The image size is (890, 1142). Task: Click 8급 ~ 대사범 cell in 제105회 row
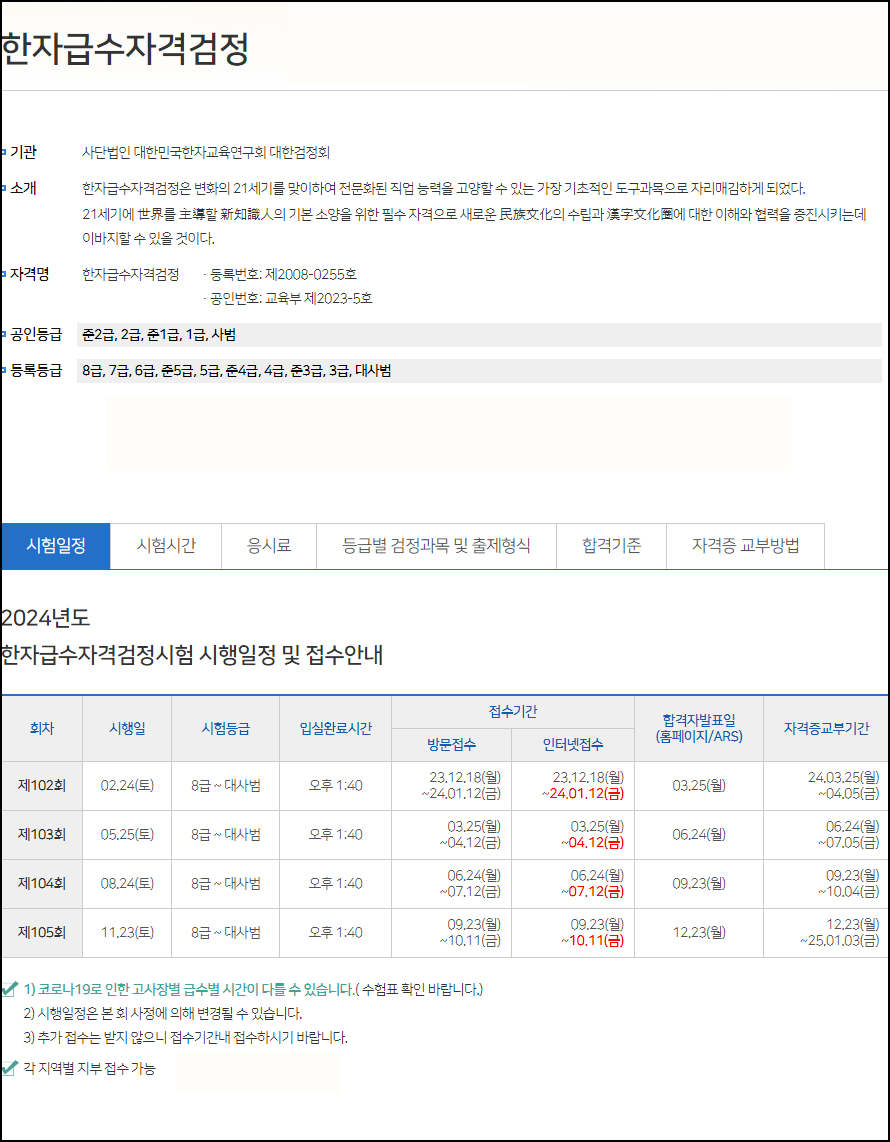click(226, 932)
